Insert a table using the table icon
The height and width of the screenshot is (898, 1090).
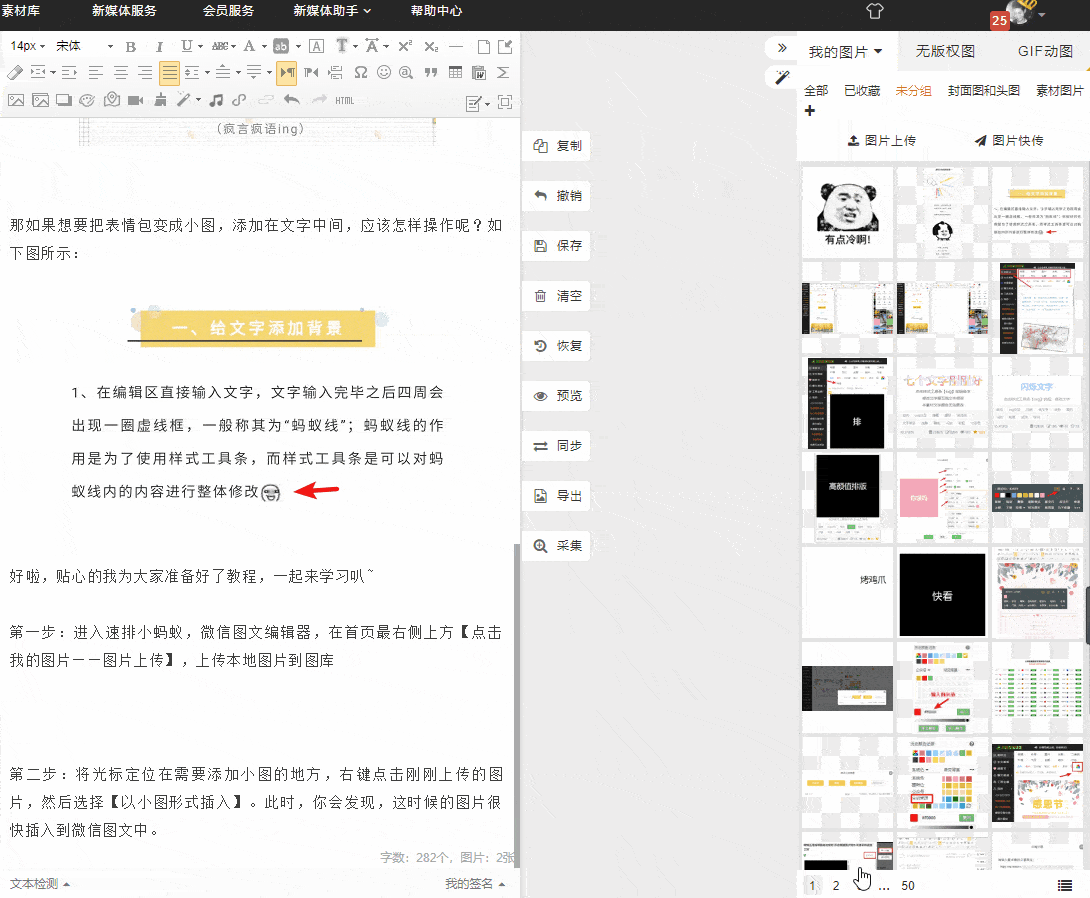(455, 71)
